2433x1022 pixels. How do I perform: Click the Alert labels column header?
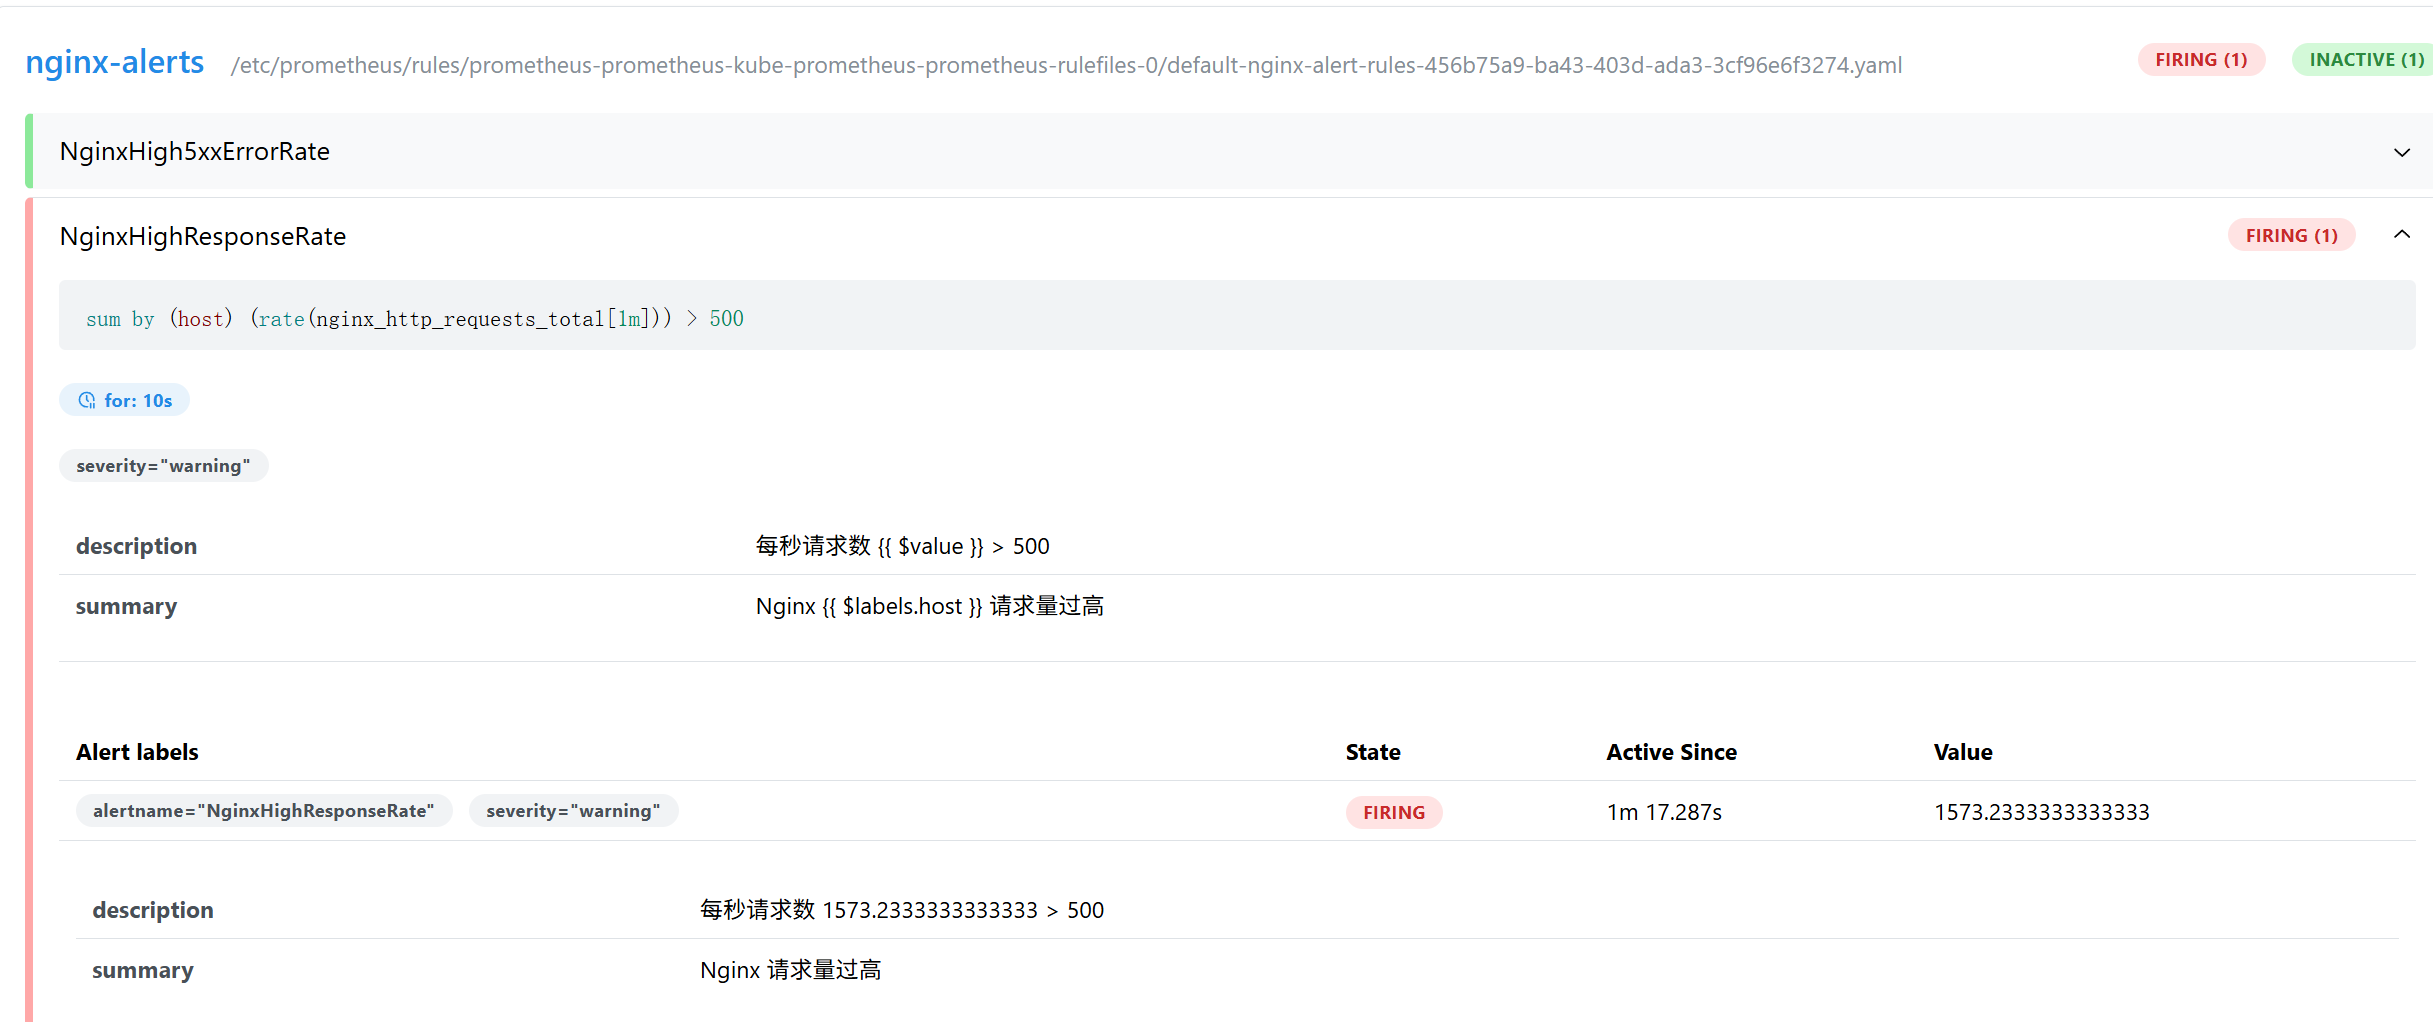click(x=137, y=753)
